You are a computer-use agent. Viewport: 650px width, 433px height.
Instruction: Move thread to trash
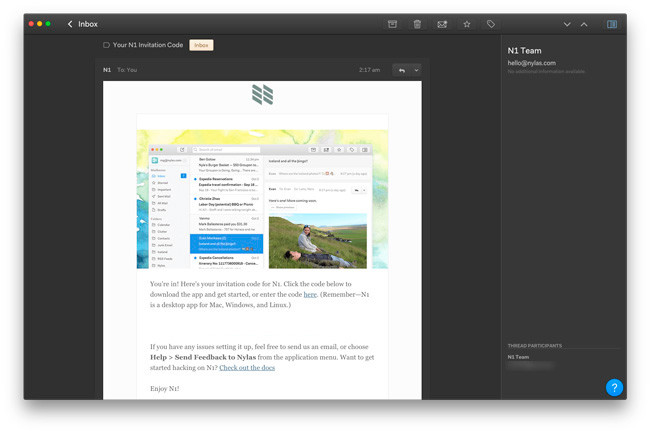[417, 24]
